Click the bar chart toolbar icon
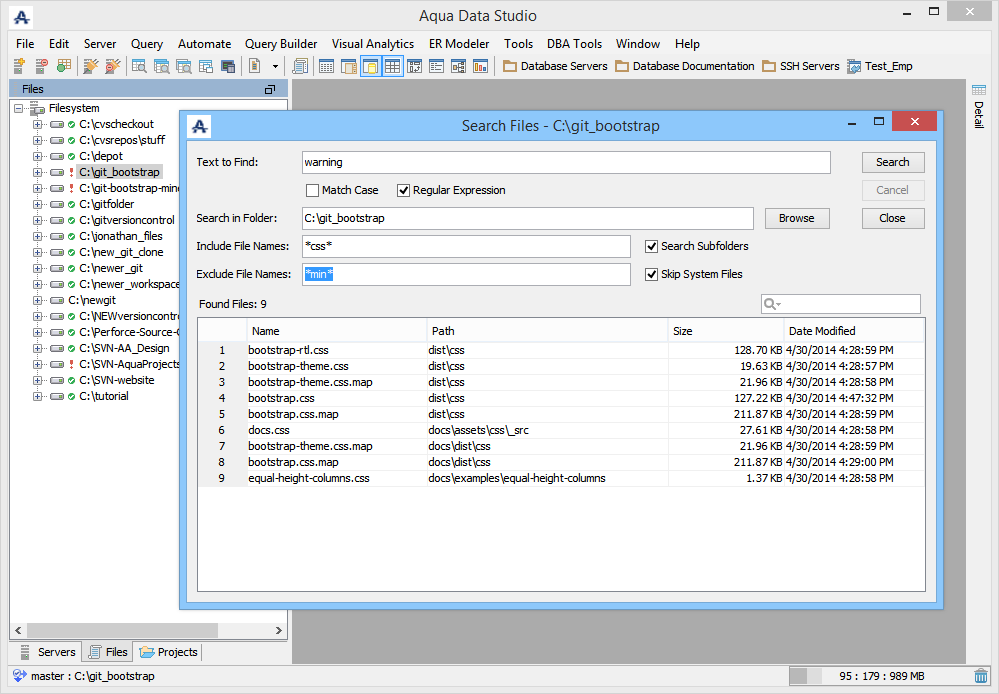This screenshot has height=694, width=999. point(480,66)
